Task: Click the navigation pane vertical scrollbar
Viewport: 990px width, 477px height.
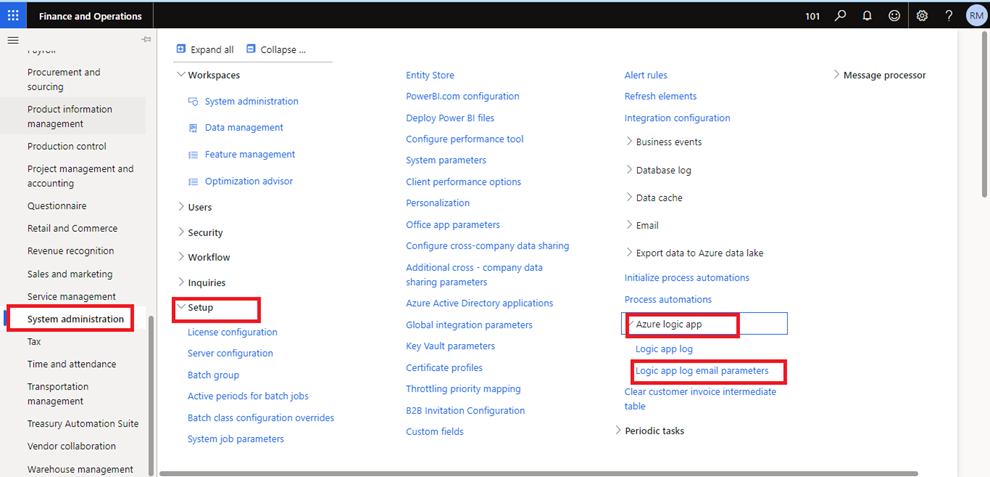Action: 150,394
